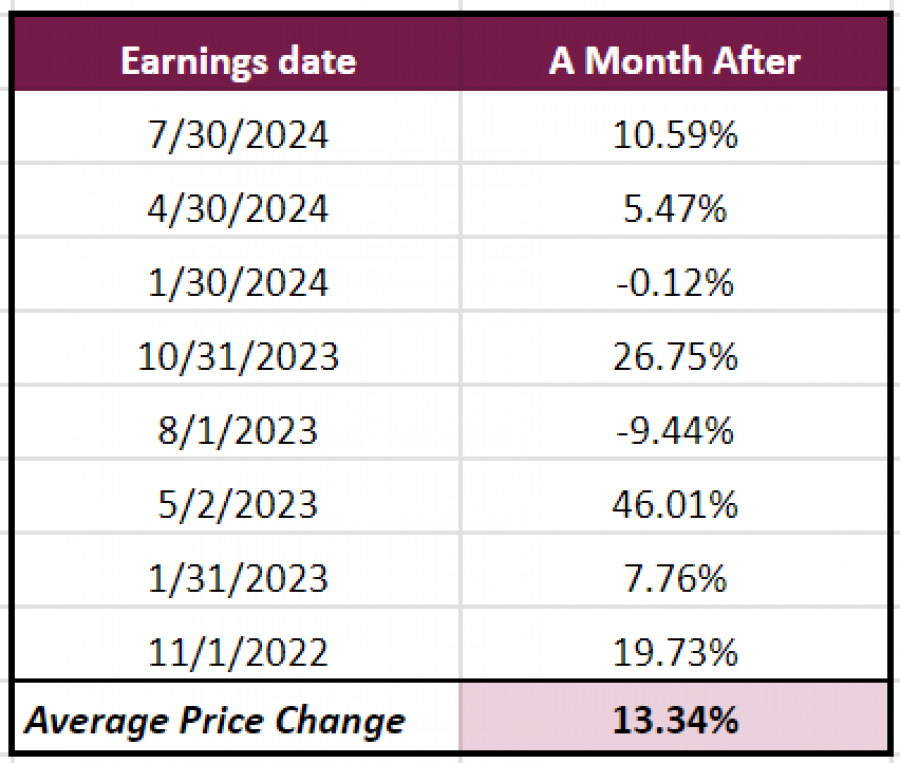Select the 7/30/2024 date cell
Screen dimensions: 900x763
click(x=238, y=135)
